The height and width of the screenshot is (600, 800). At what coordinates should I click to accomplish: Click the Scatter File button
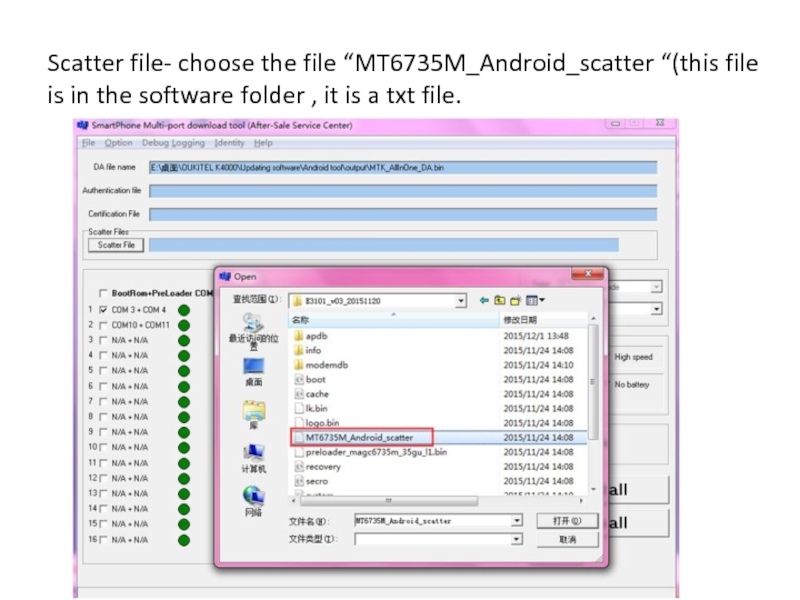pyautogui.click(x=116, y=245)
